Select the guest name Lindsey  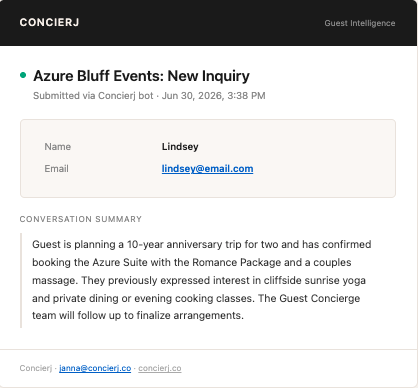180,147
